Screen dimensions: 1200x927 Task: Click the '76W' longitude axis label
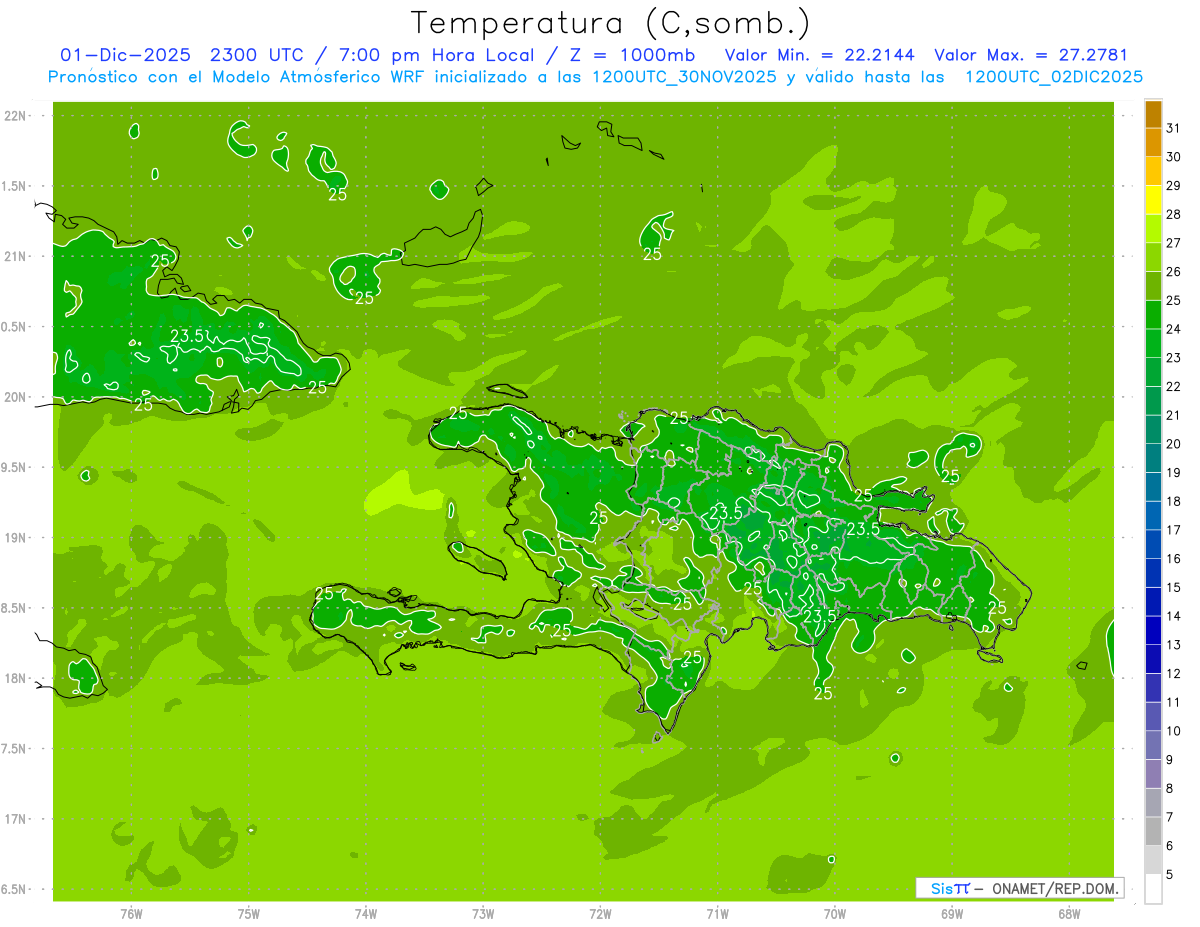[x=131, y=913]
